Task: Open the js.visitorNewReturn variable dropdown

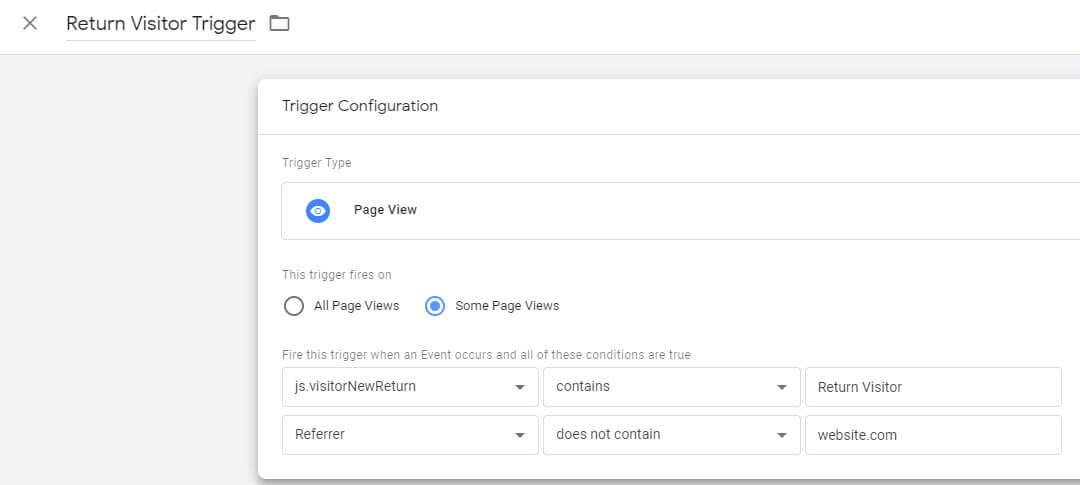Action: 410,387
